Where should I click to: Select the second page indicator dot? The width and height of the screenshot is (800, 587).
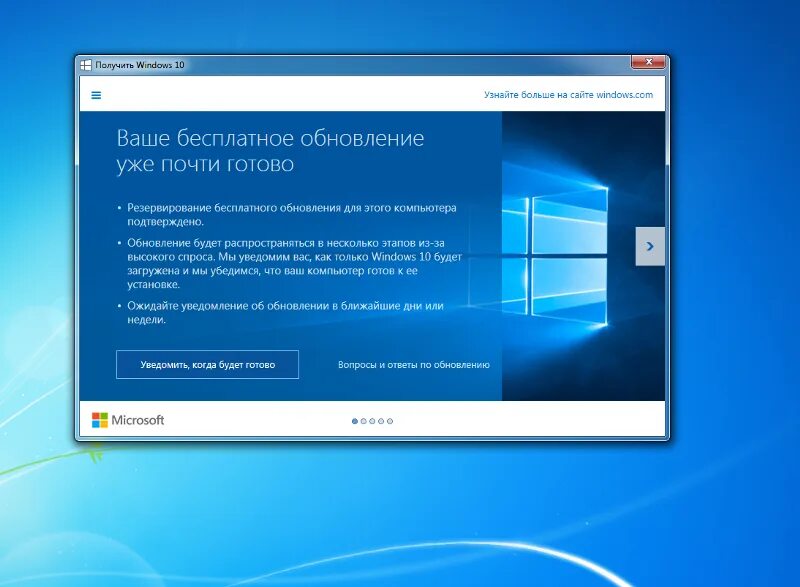364,421
